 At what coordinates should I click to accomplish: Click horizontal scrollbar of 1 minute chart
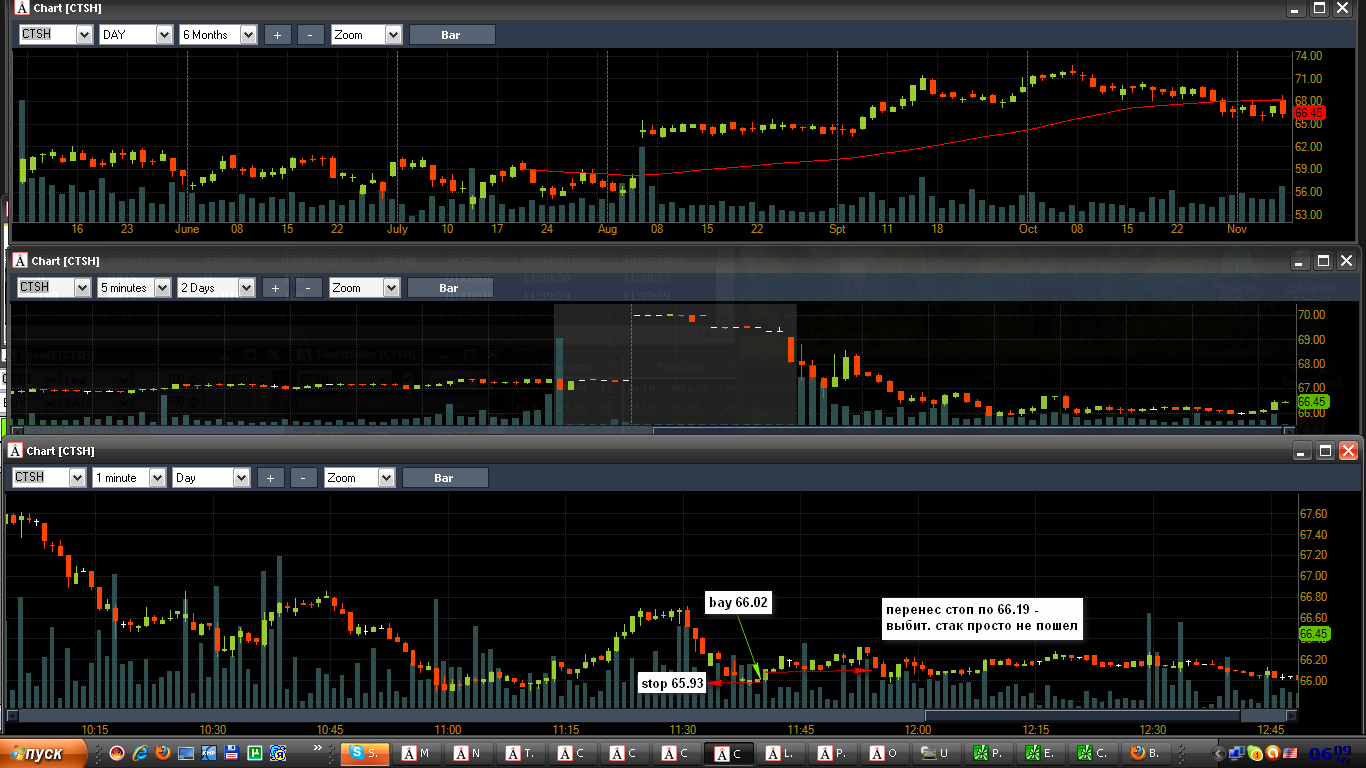651,715
